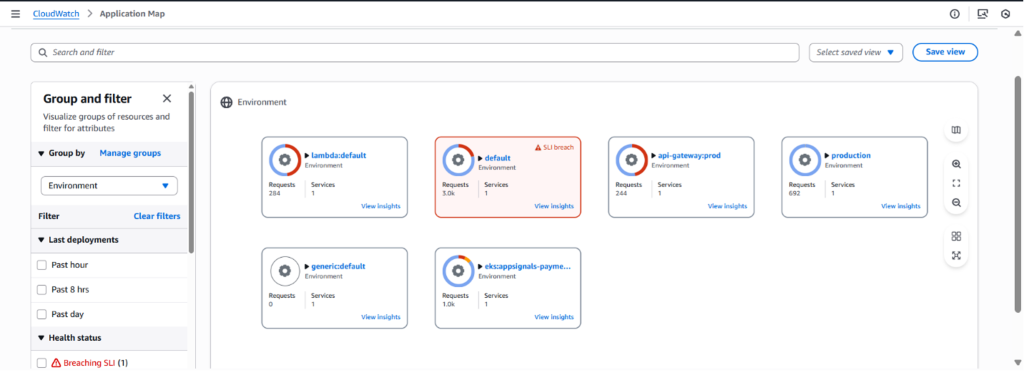Collapse the Health status section
Screen dimensions: 1024x371
click(41, 338)
